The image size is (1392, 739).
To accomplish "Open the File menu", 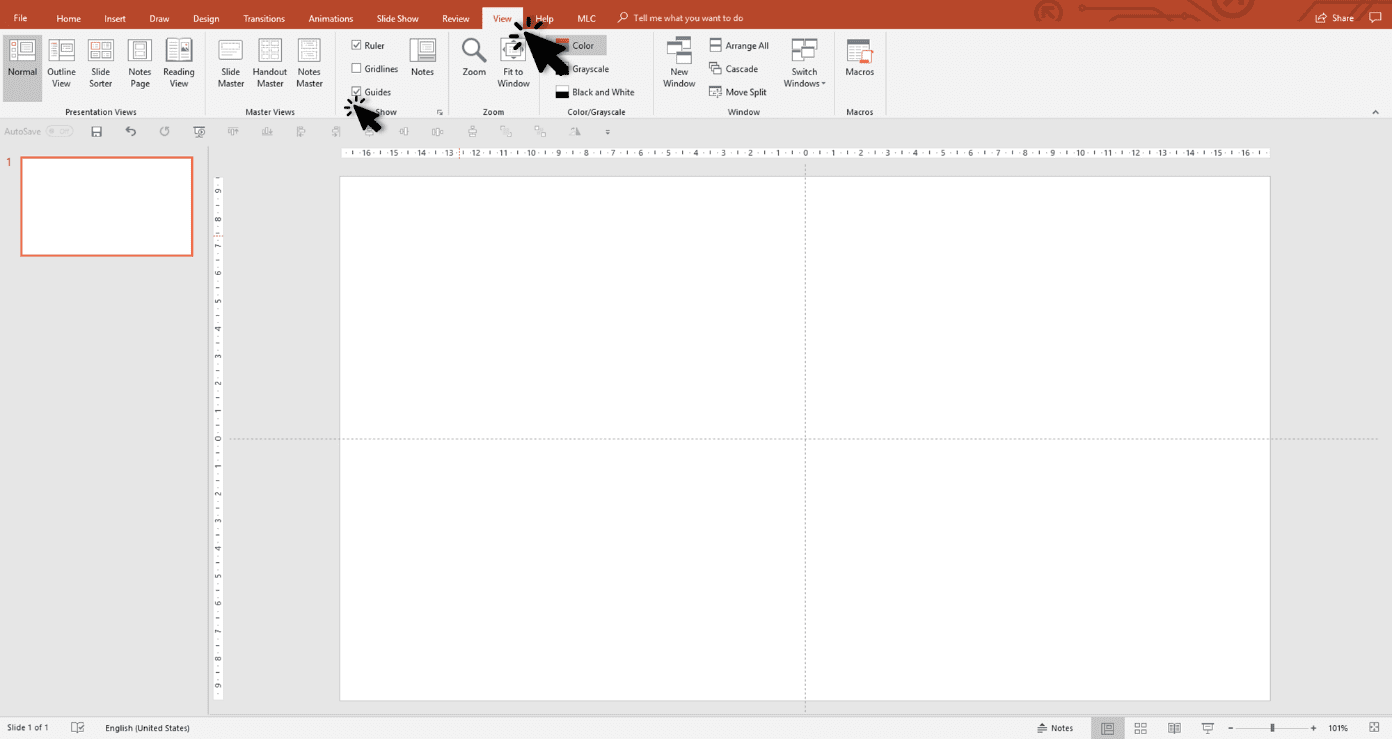I will click(20, 17).
